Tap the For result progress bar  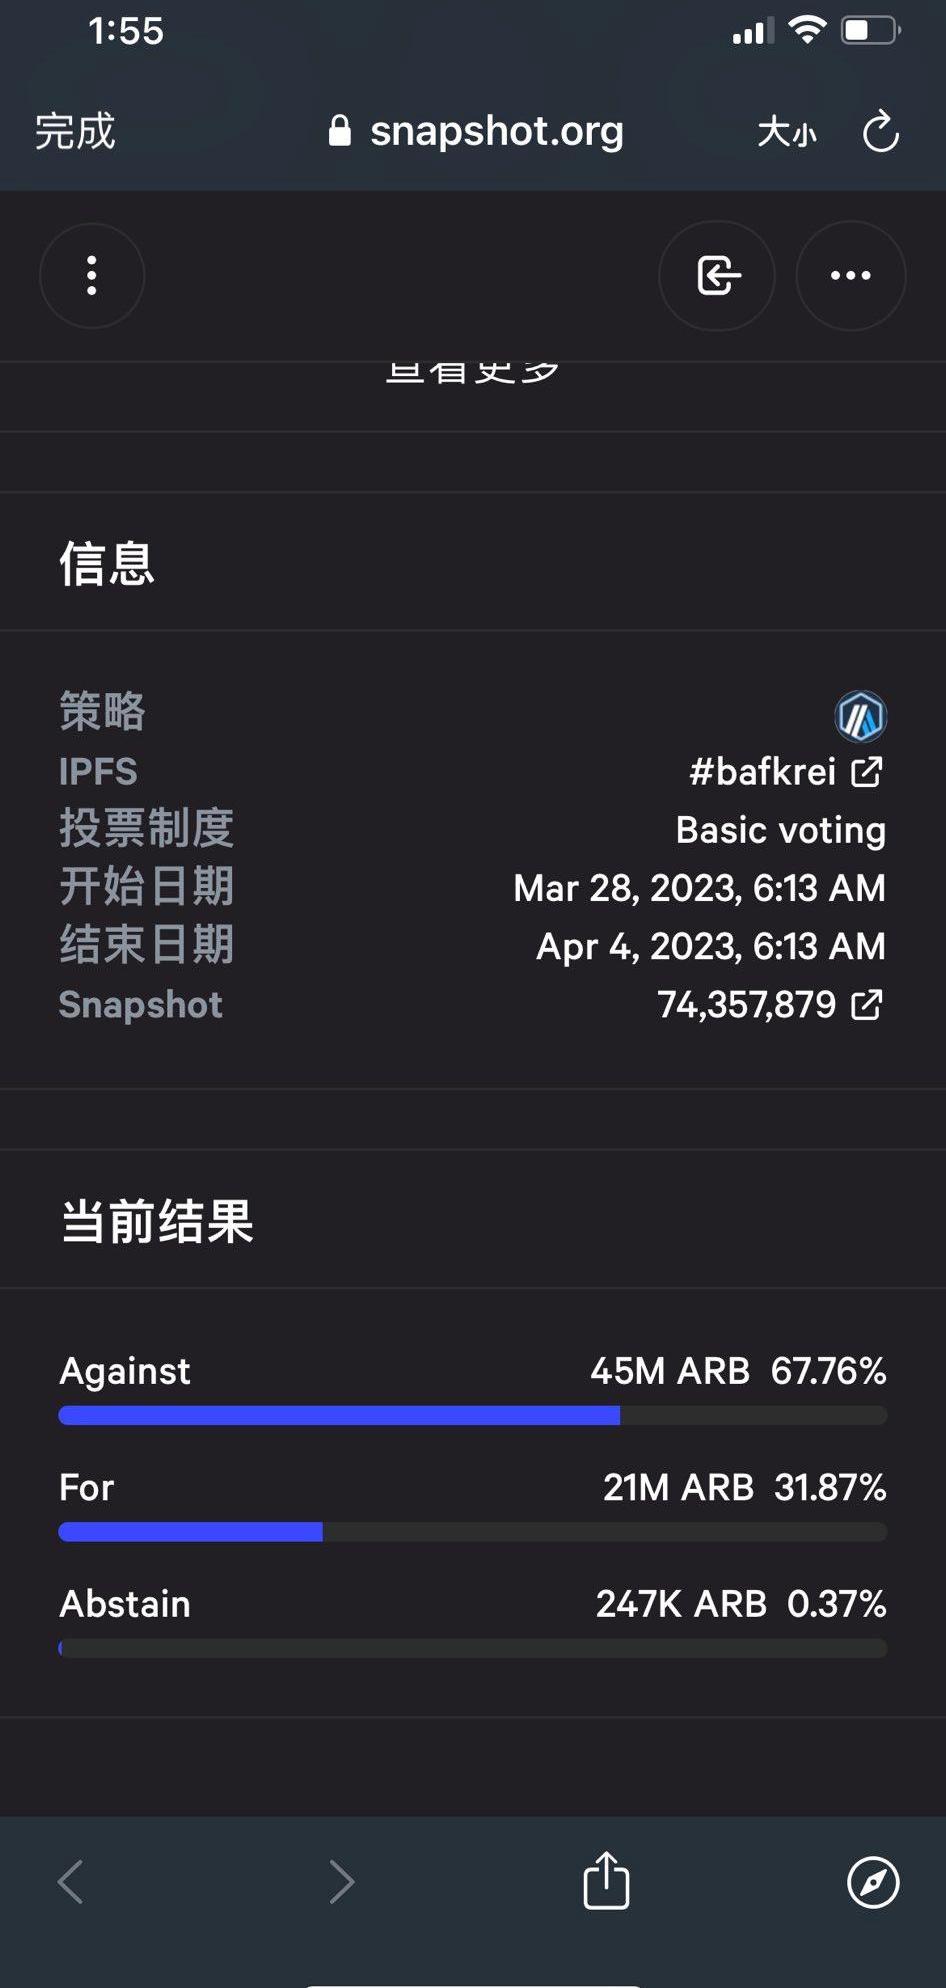point(473,1532)
